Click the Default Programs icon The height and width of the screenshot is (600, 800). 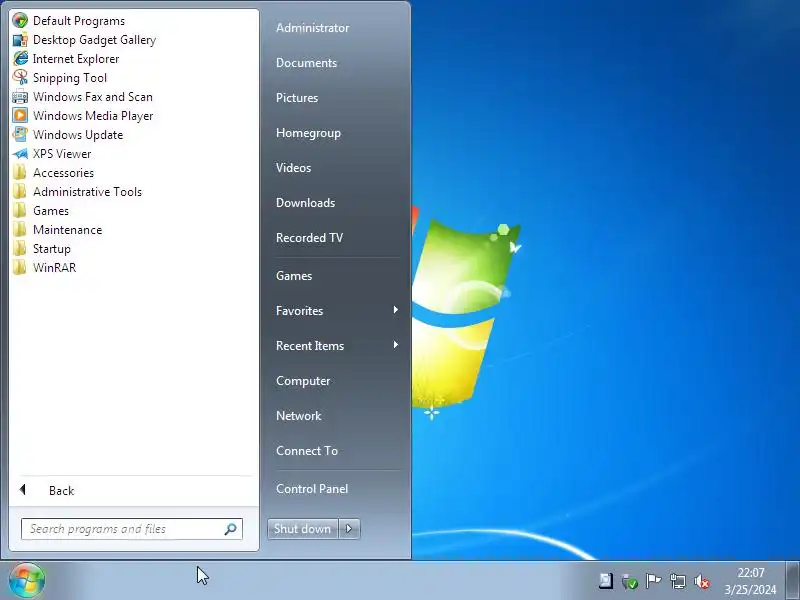[x=20, y=20]
